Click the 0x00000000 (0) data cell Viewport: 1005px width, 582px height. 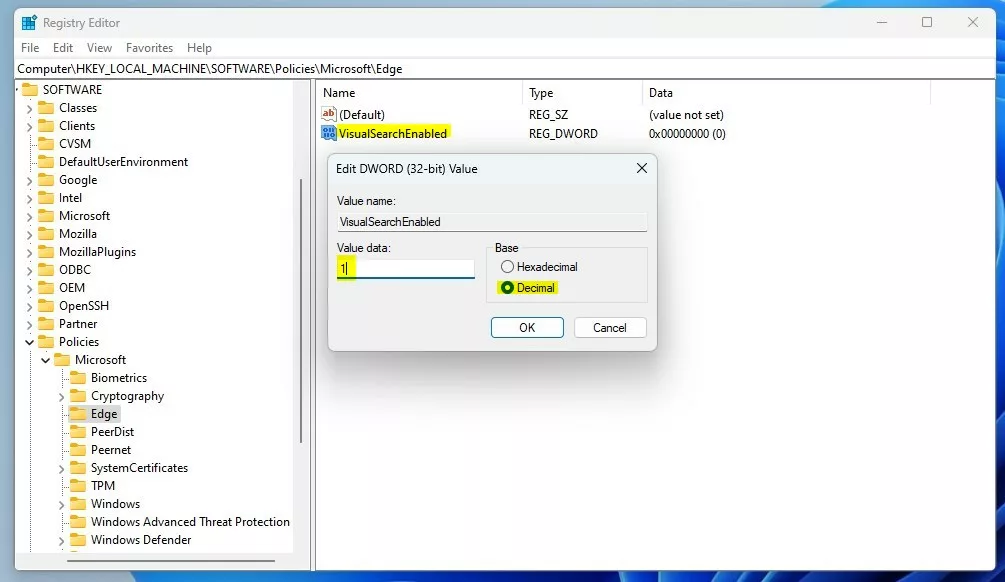(687, 133)
